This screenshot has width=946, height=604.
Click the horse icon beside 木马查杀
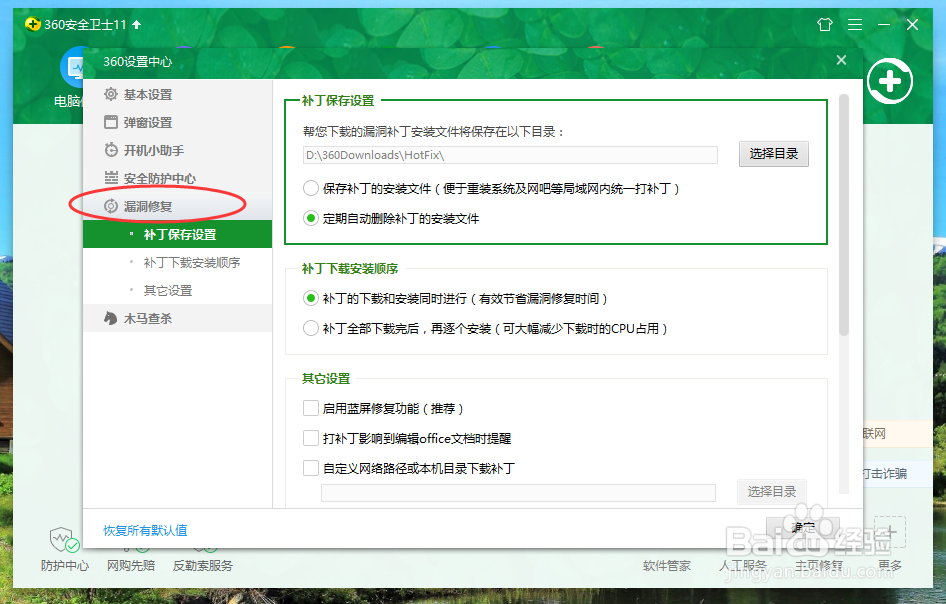click(x=110, y=319)
